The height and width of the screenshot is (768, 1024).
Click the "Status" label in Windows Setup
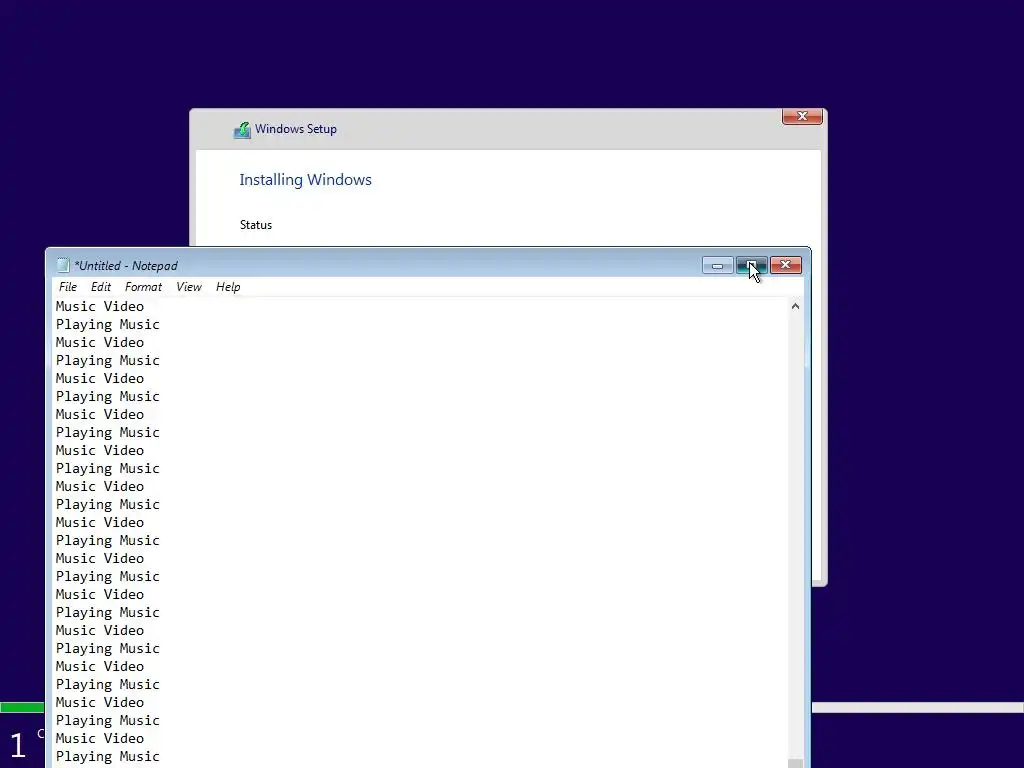(256, 225)
